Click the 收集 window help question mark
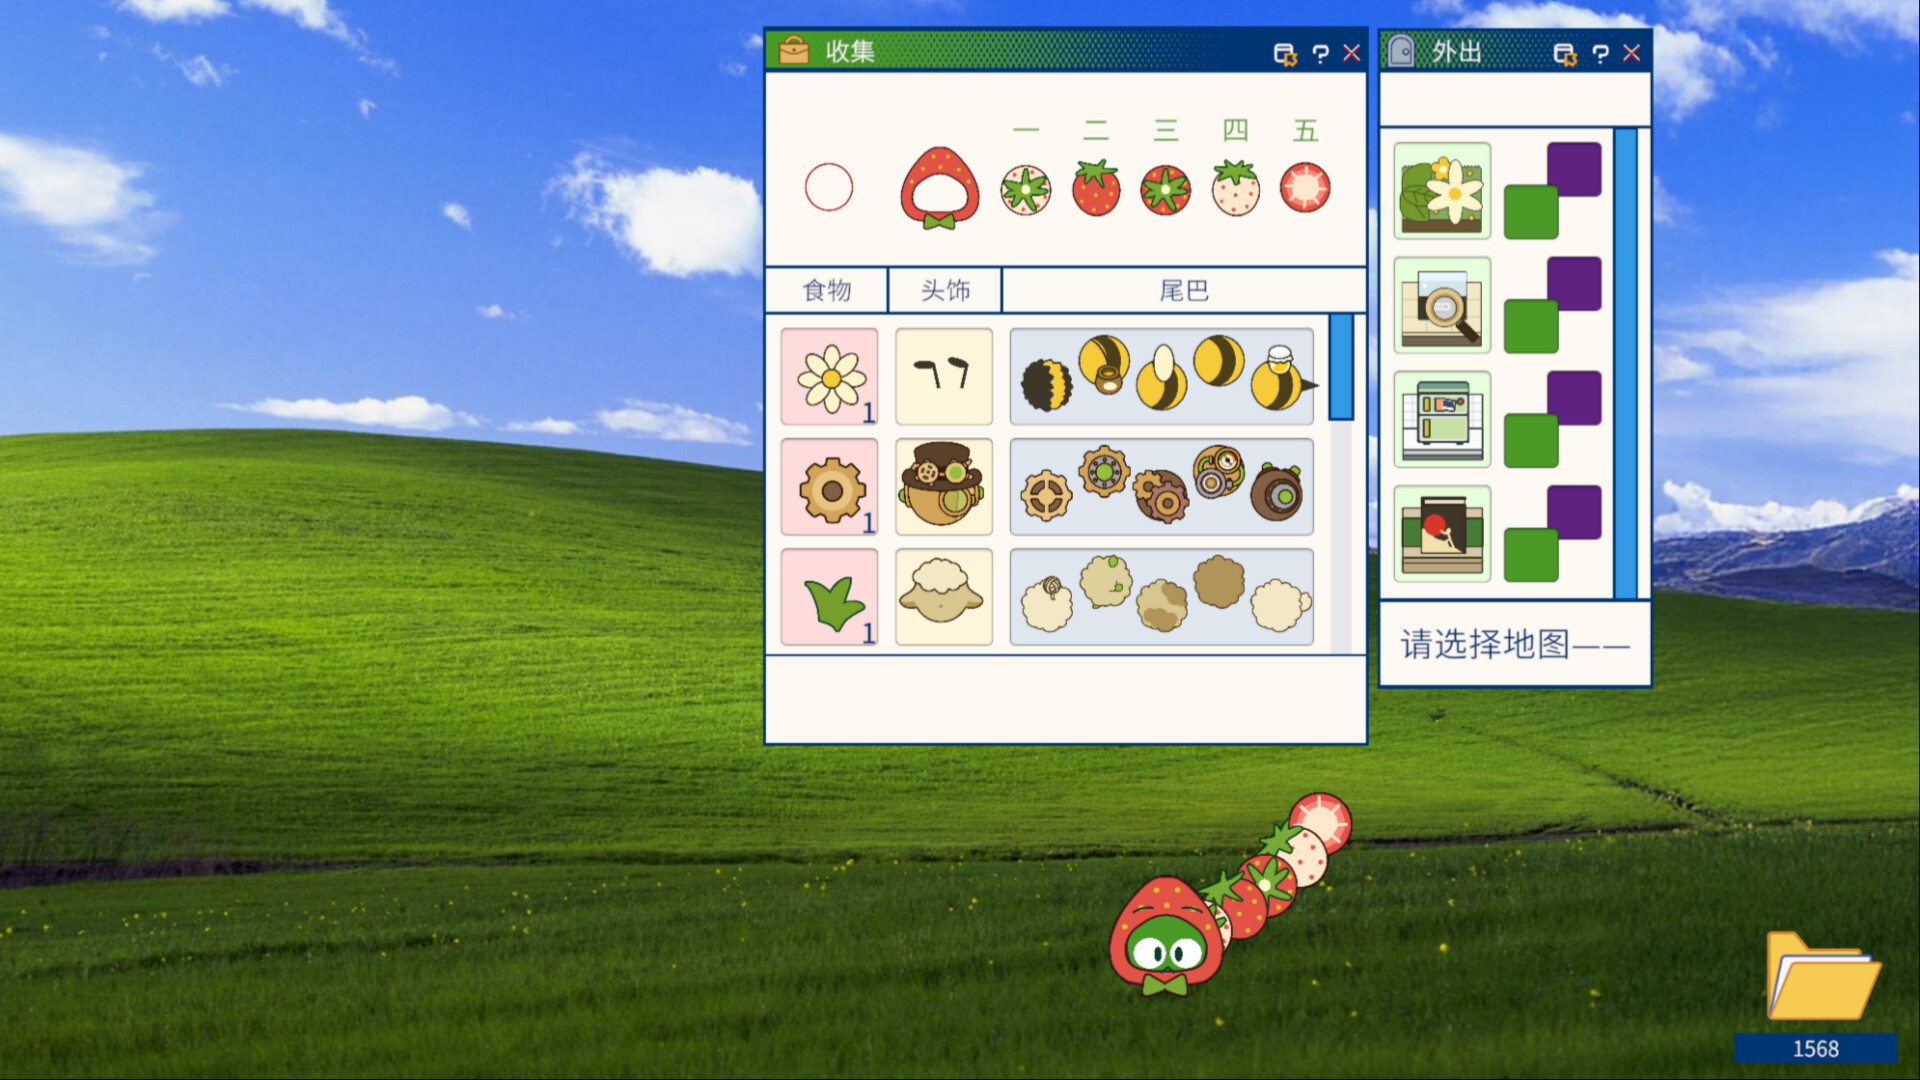Image resolution: width=1920 pixels, height=1080 pixels. (x=1320, y=53)
